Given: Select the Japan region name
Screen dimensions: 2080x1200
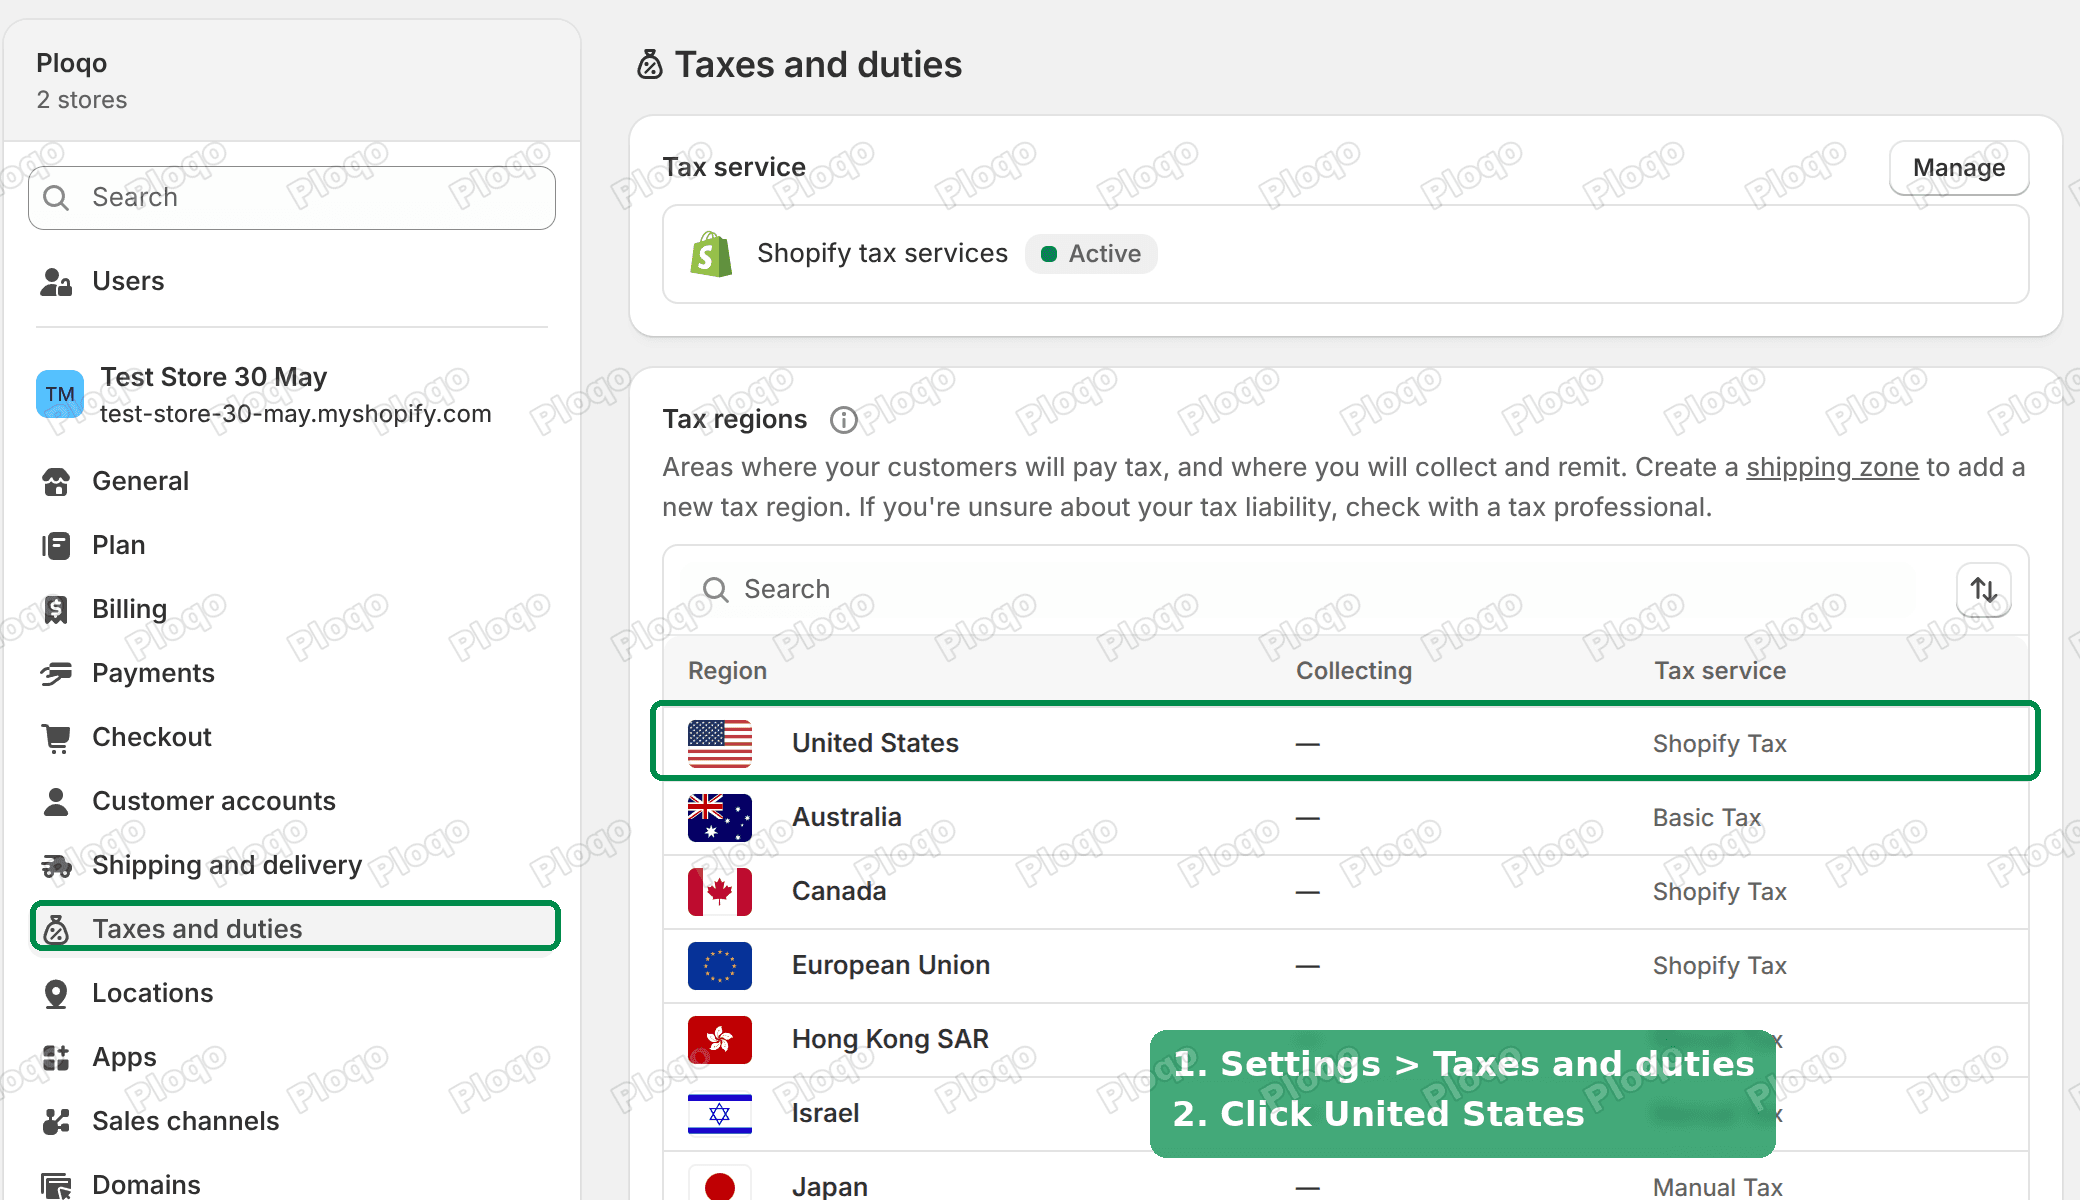Looking at the screenshot, I should point(830,1188).
